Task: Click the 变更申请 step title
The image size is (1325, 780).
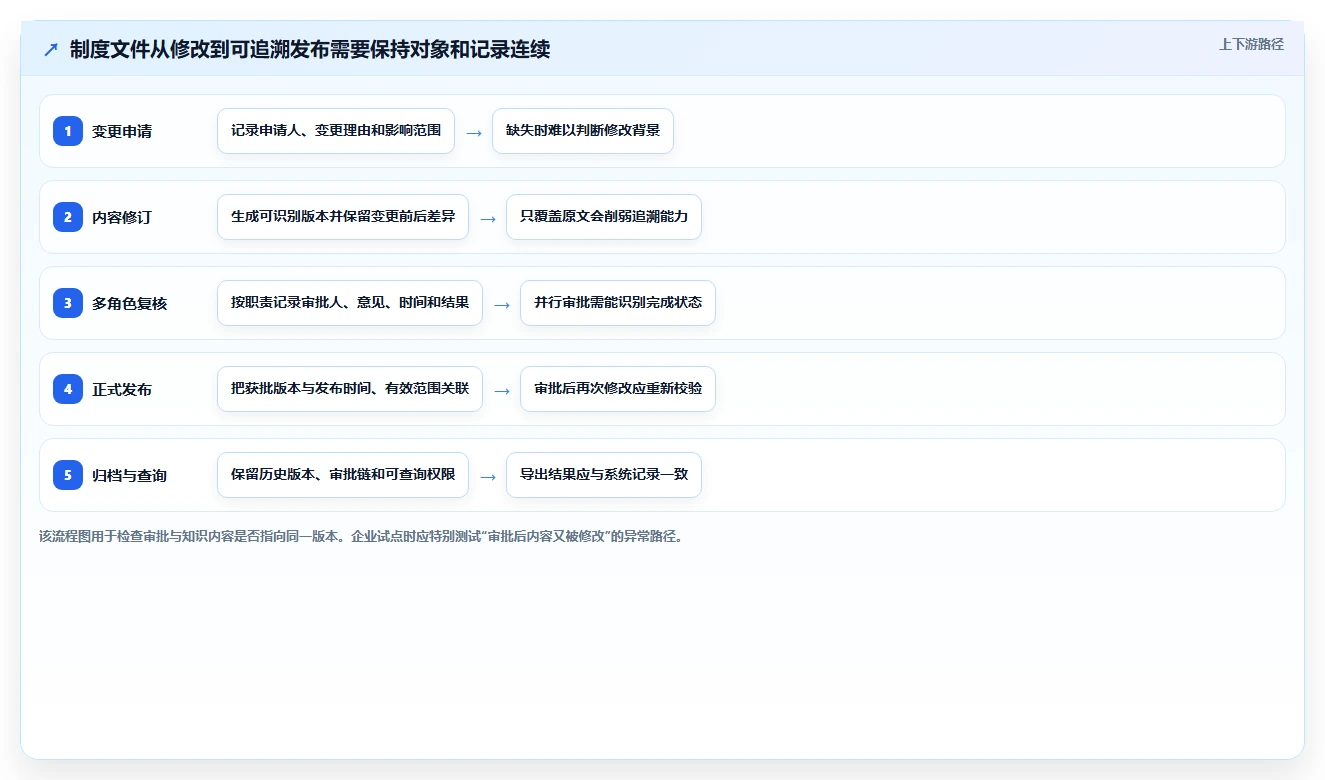Action: point(122,131)
